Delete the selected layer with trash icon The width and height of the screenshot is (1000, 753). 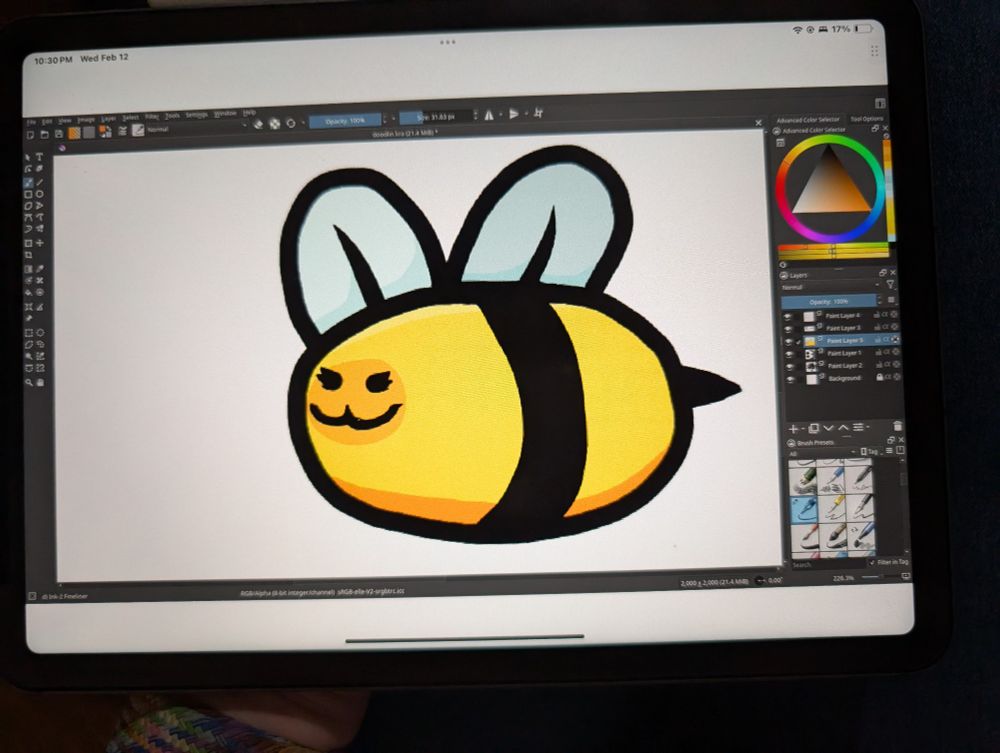pos(898,426)
